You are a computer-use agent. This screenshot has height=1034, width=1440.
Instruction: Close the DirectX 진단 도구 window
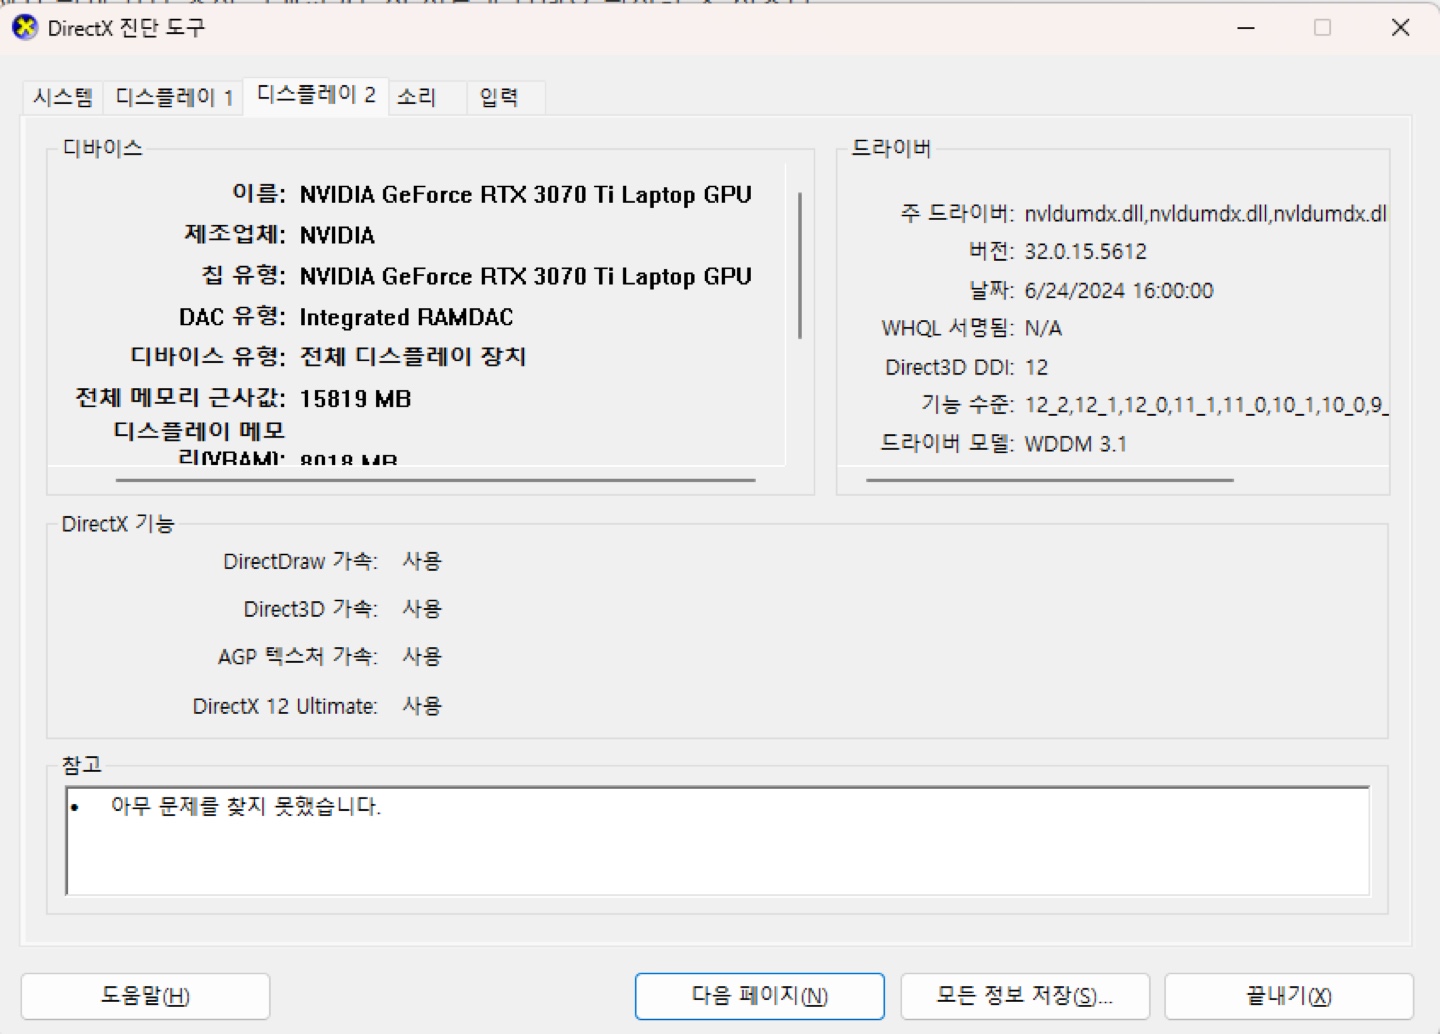1400,28
